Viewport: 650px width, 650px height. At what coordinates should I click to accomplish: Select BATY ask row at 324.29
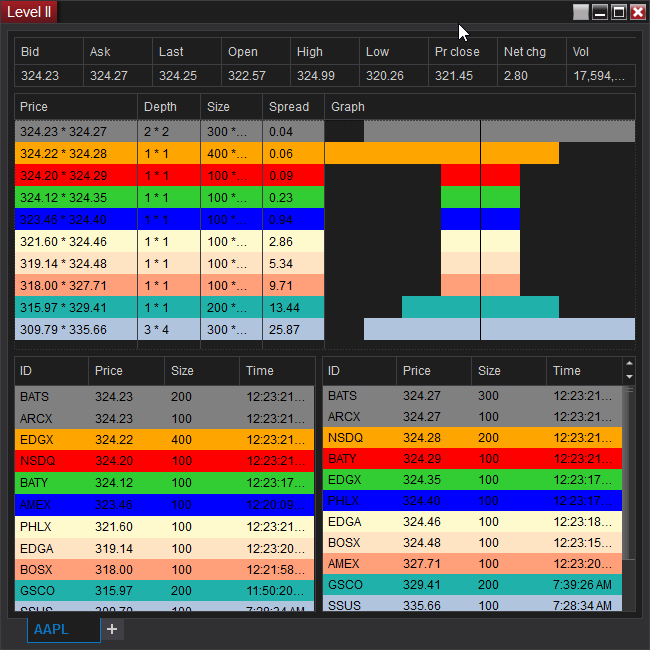(473, 459)
